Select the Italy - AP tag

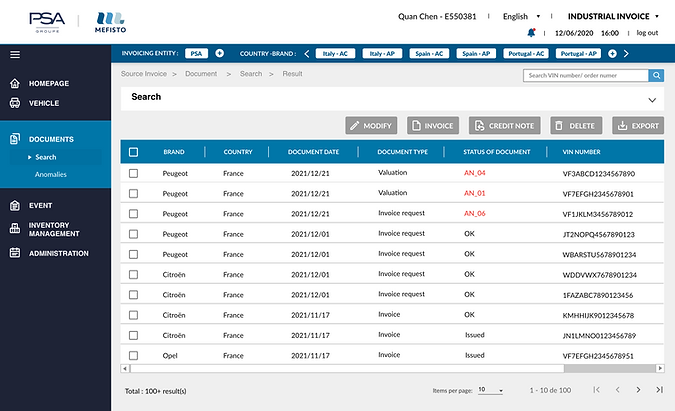tap(382, 53)
